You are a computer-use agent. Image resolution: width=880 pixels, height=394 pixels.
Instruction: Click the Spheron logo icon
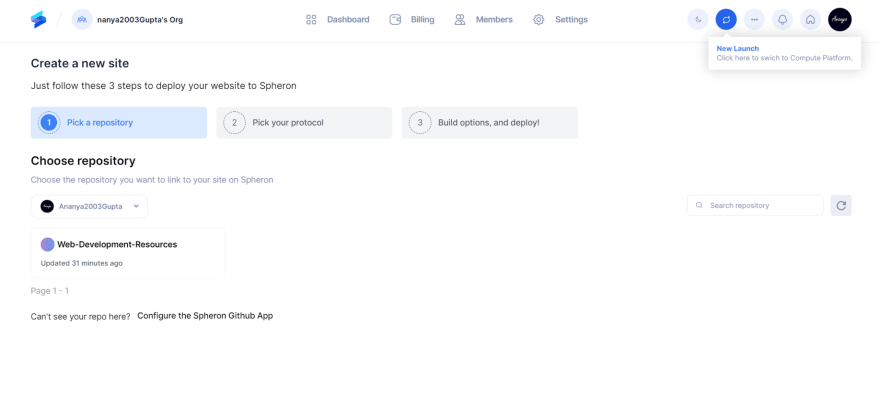coord(39,20)
